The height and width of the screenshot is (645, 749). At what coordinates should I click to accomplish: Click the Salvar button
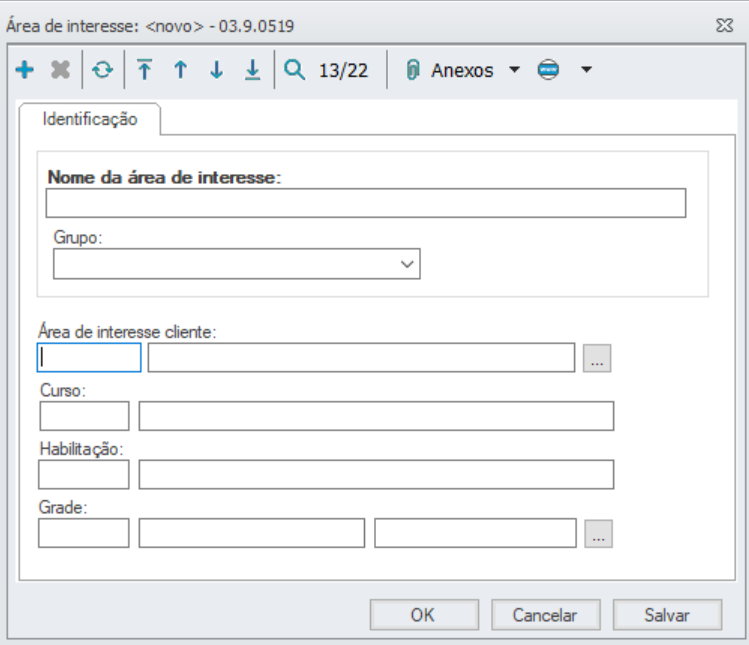(667, 615)
